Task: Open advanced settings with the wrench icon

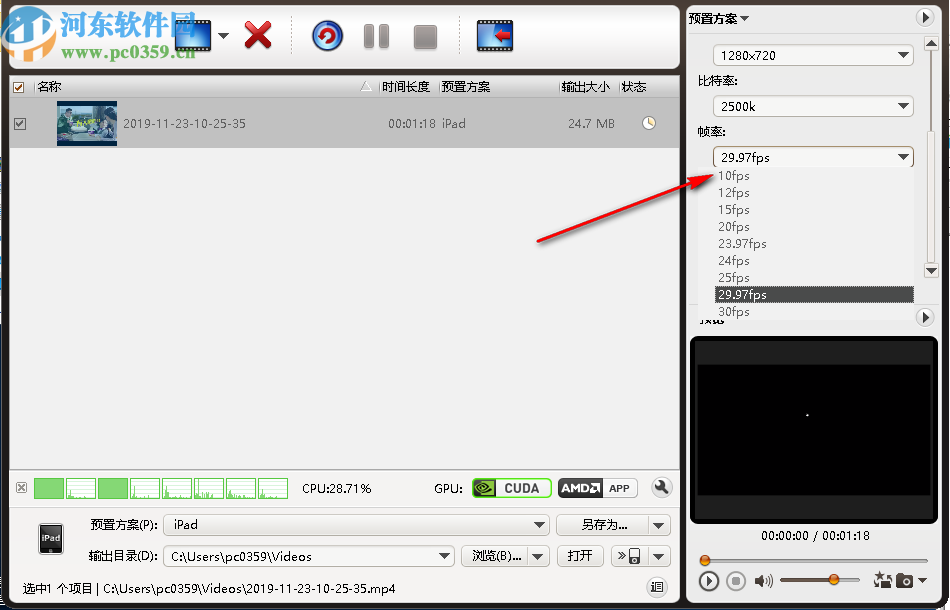Action: pos(661,488)
